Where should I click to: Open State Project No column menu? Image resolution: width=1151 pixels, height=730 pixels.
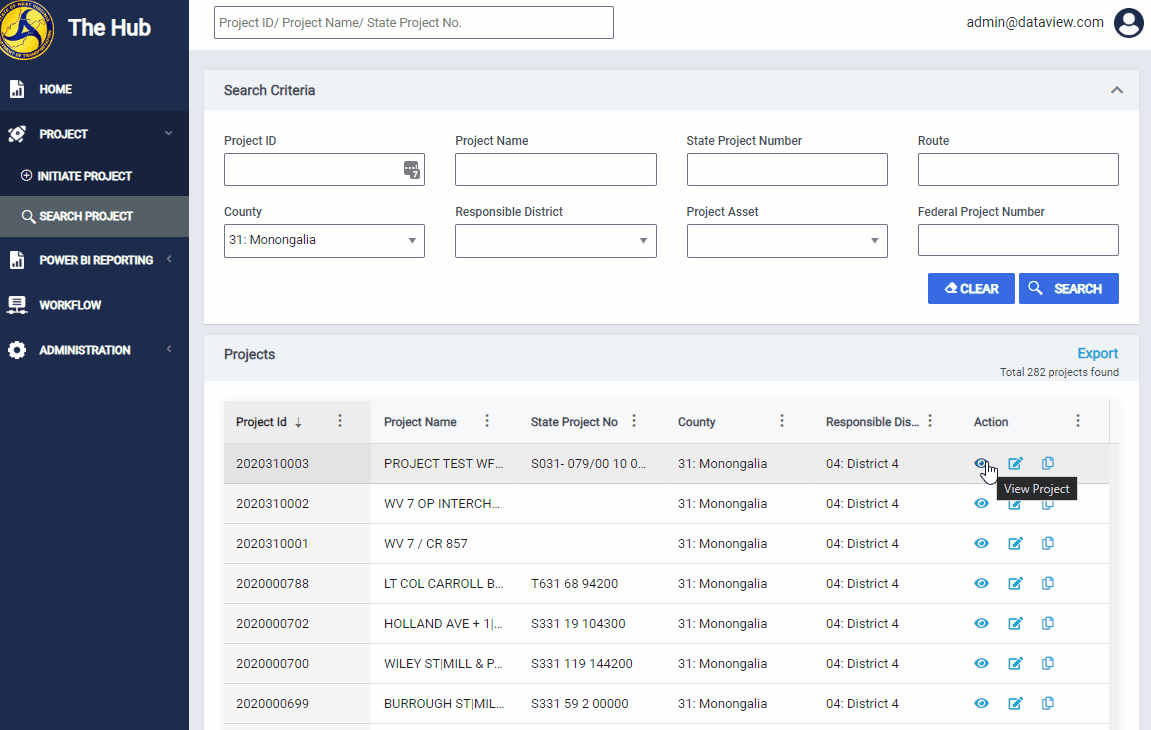634,421
